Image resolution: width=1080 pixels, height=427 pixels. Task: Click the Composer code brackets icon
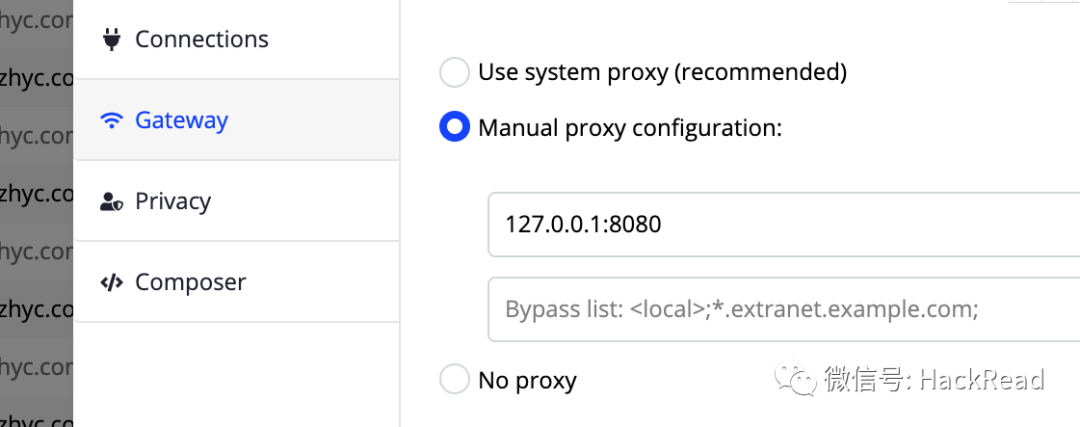[x=111, y=283]
